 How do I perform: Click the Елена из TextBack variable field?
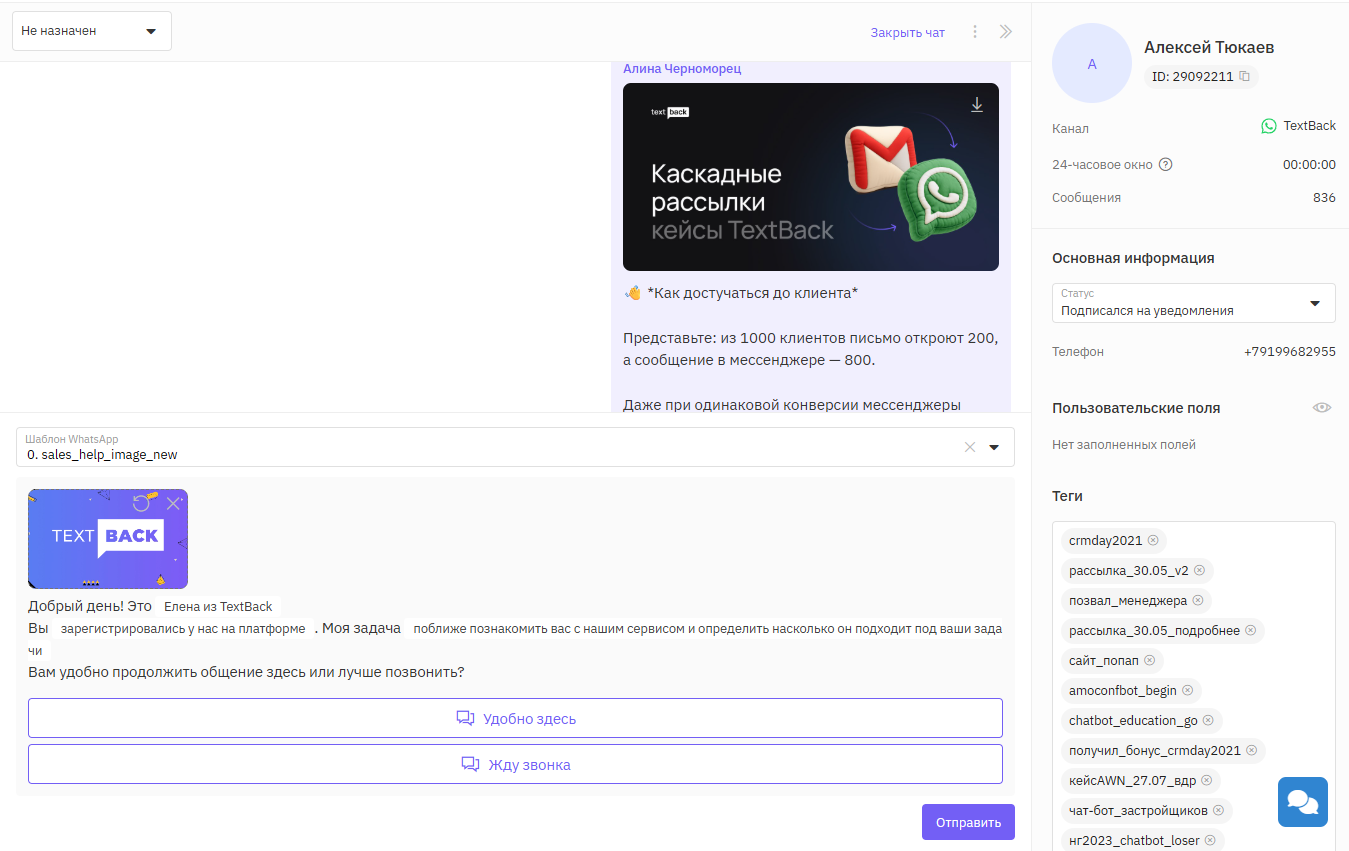coord(218,606)
